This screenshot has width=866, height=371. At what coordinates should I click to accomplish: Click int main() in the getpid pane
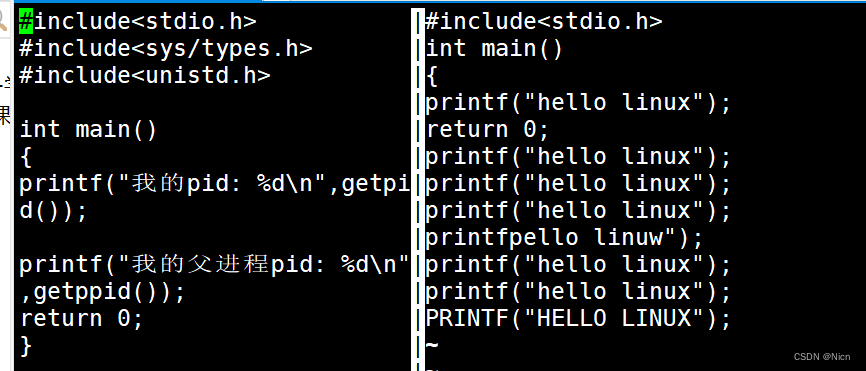point(88,130)
